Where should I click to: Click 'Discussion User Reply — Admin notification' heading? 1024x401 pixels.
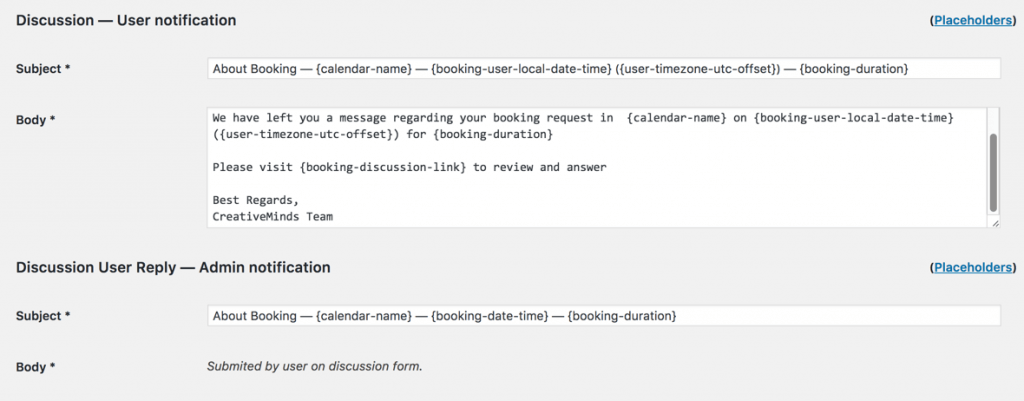pyautogui.click(x=173, y=268)
